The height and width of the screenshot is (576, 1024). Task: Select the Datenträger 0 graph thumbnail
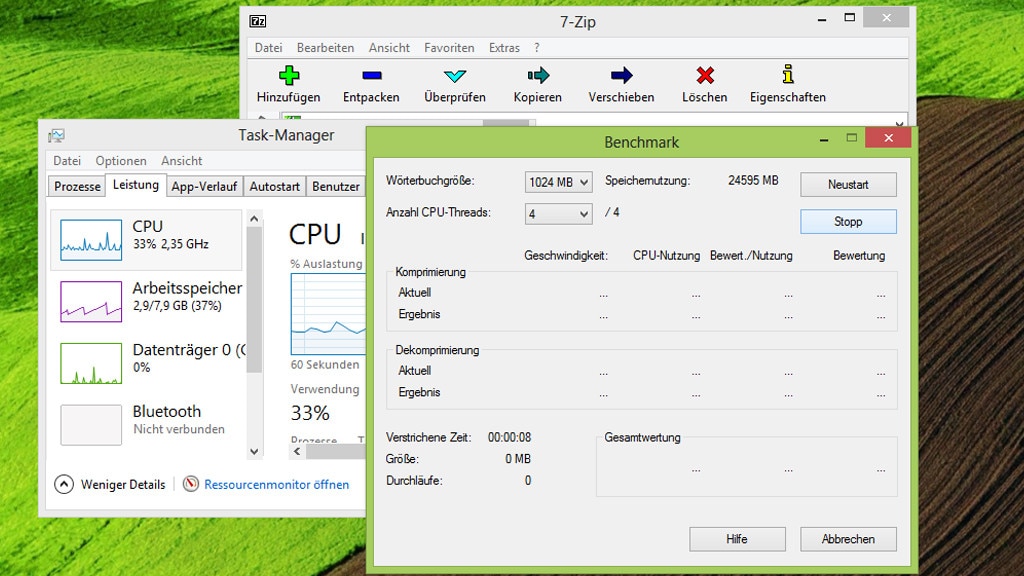click(91, 363)
